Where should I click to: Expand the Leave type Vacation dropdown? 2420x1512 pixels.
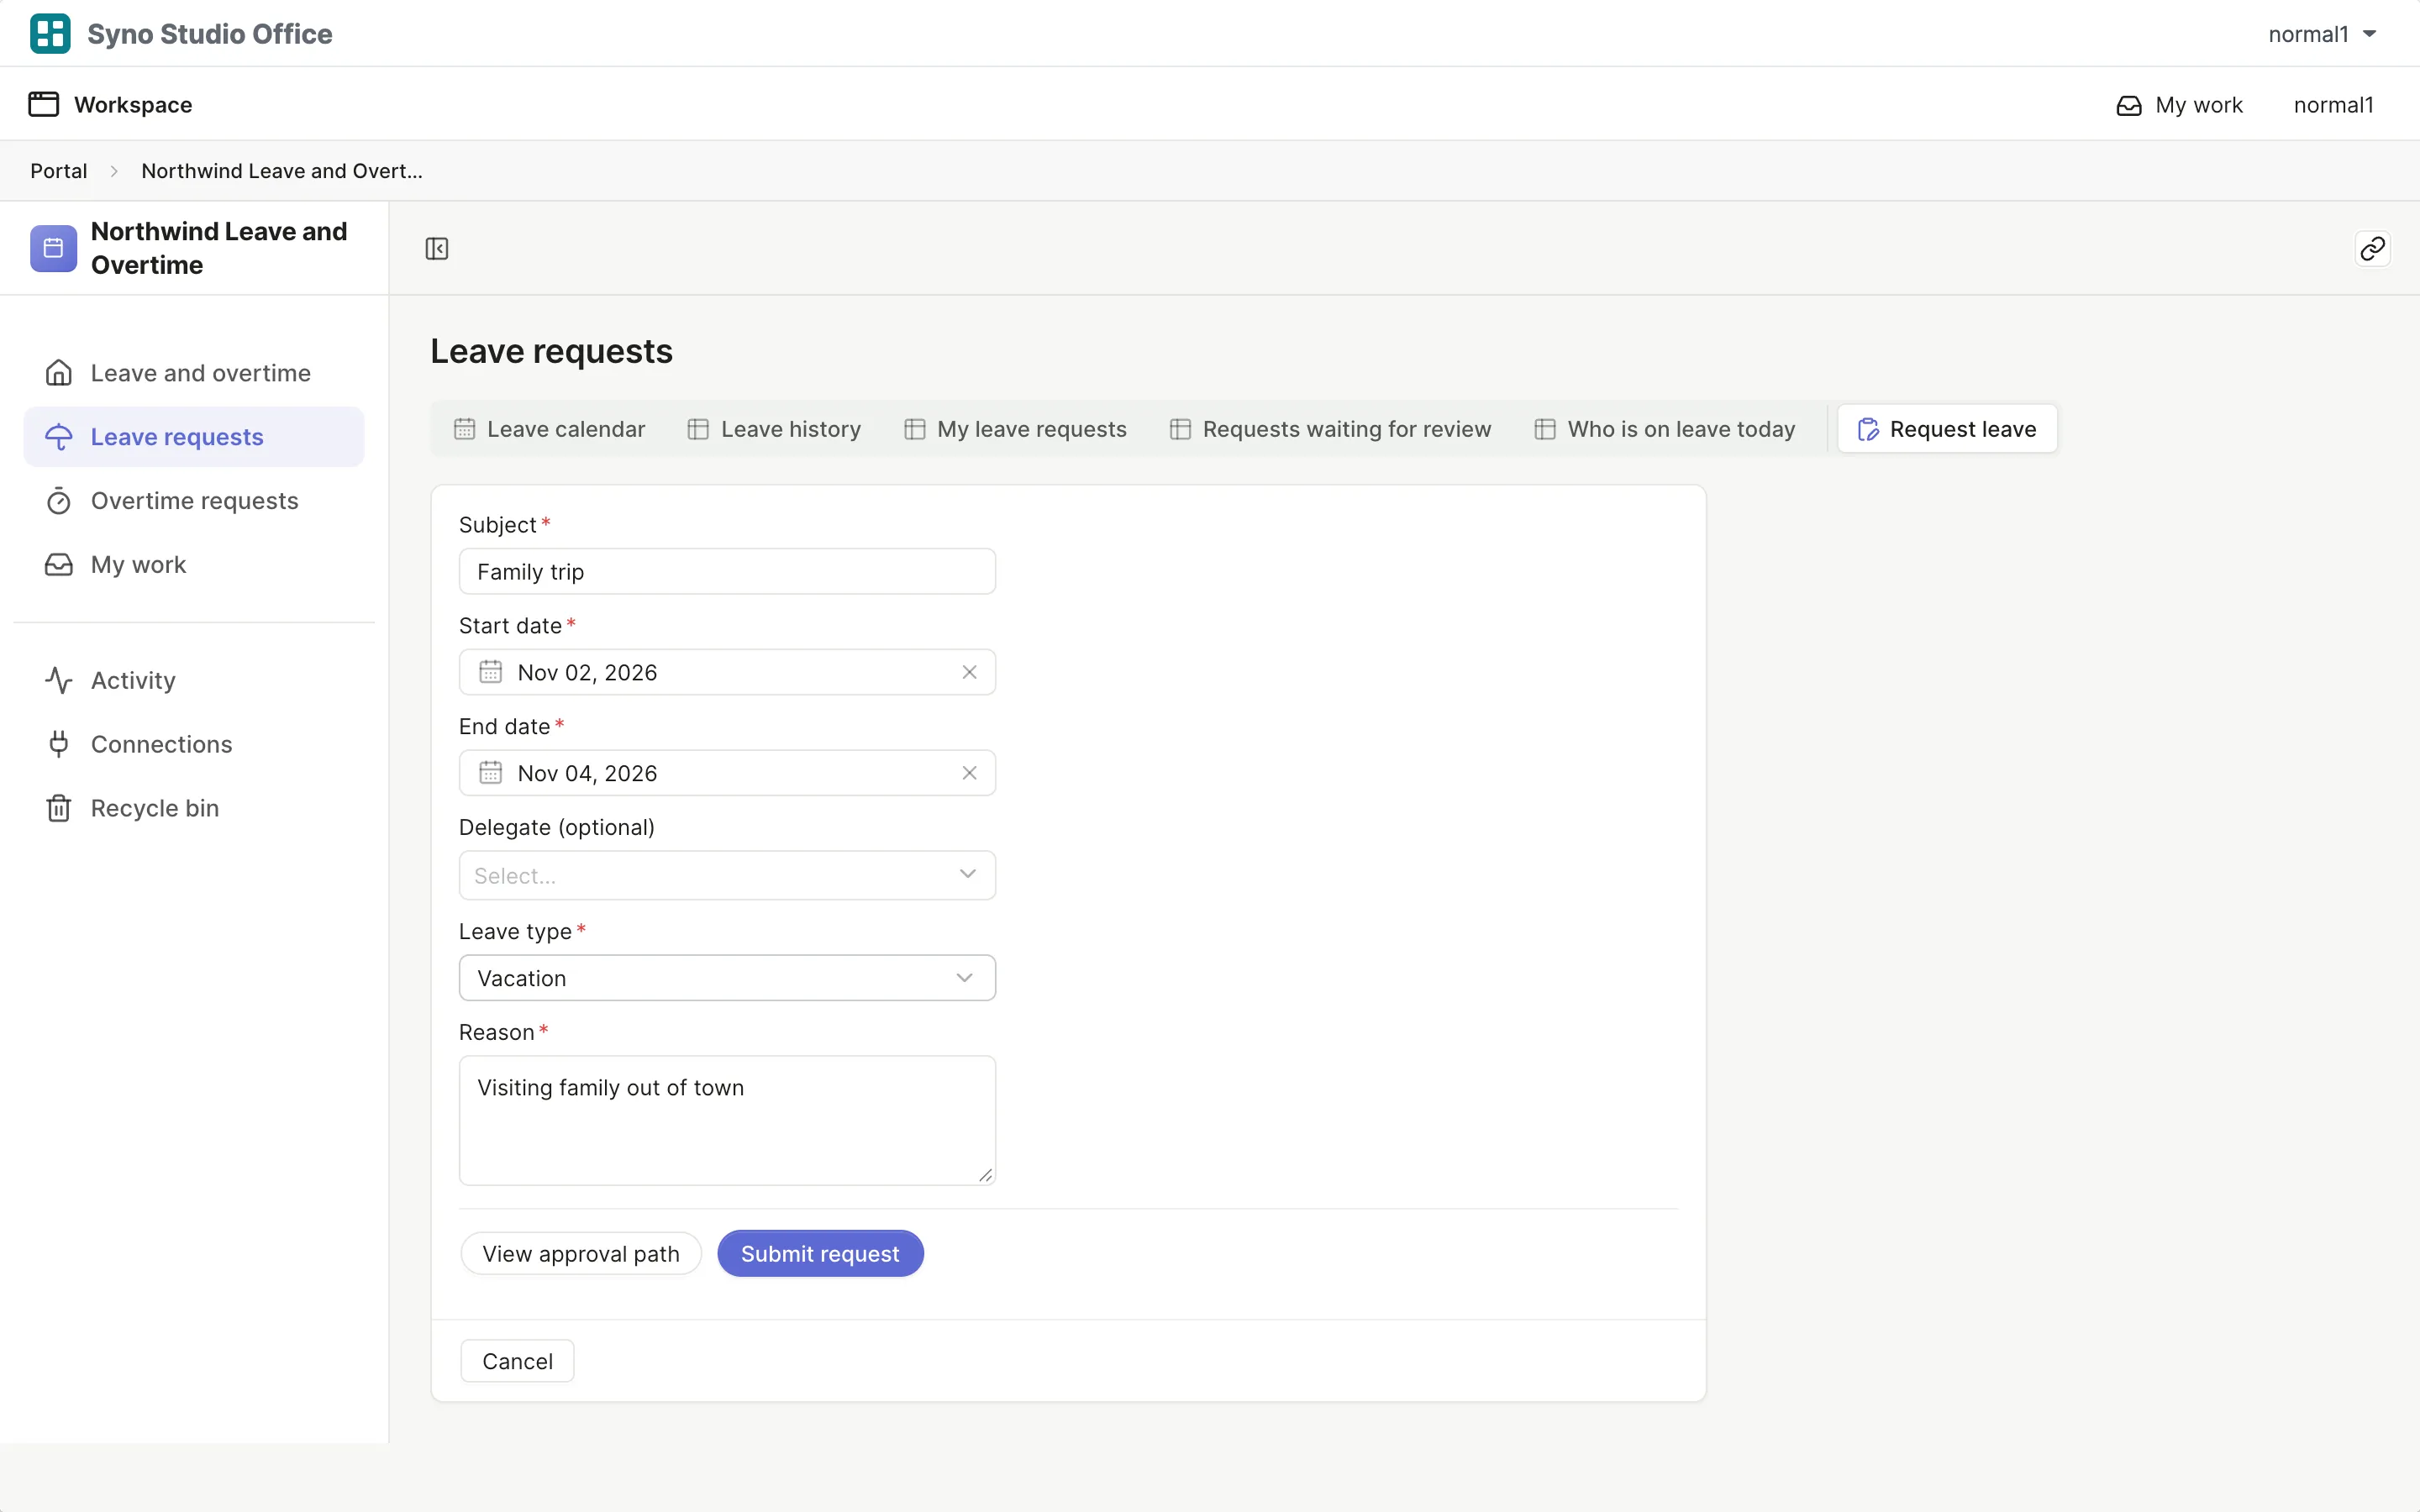coord(727,978)
